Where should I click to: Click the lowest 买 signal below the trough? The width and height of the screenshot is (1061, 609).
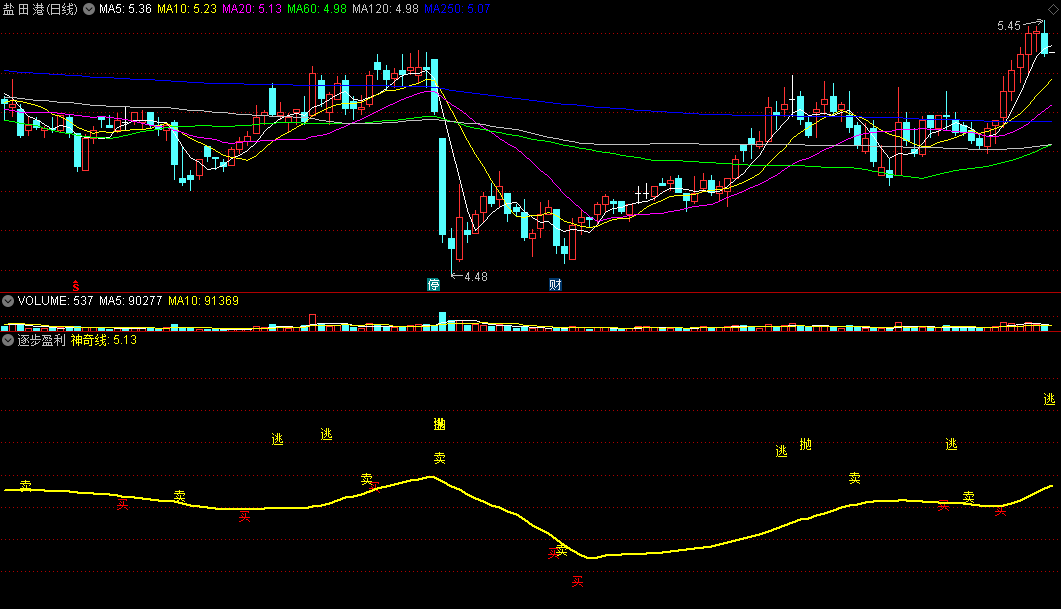[x=577, y=581]
